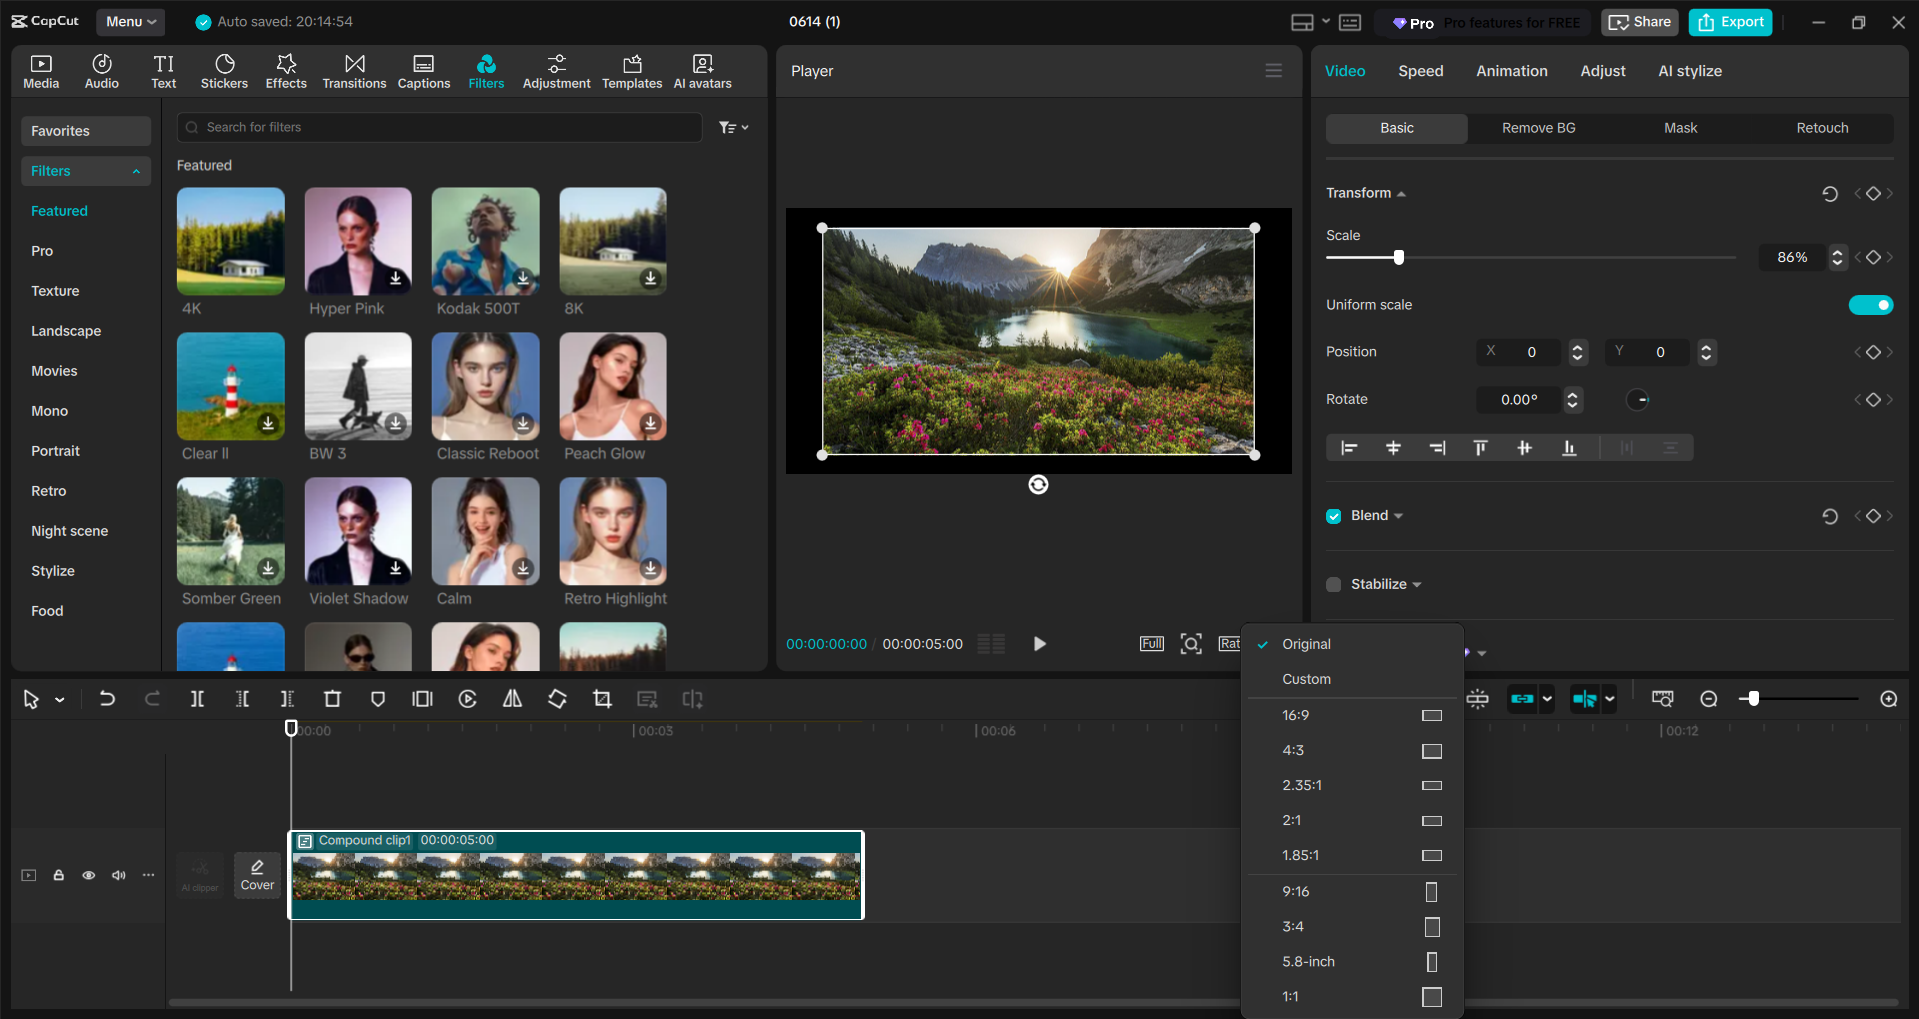Viewport: 1919px width, 1019px height.
Task: Select the Kodak 500T filter thumbnail
Action: point(485,241)
